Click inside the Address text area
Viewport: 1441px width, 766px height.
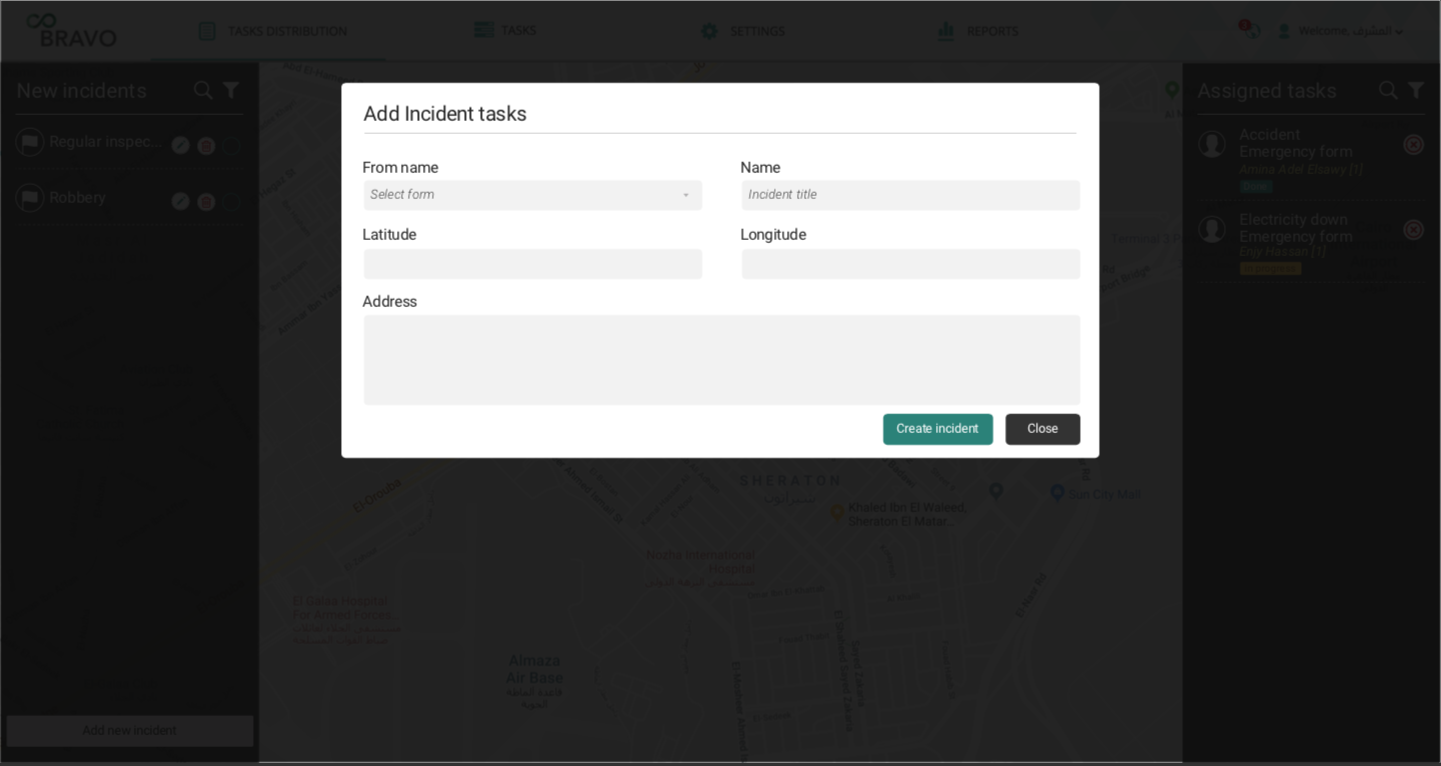pos(721,360)
